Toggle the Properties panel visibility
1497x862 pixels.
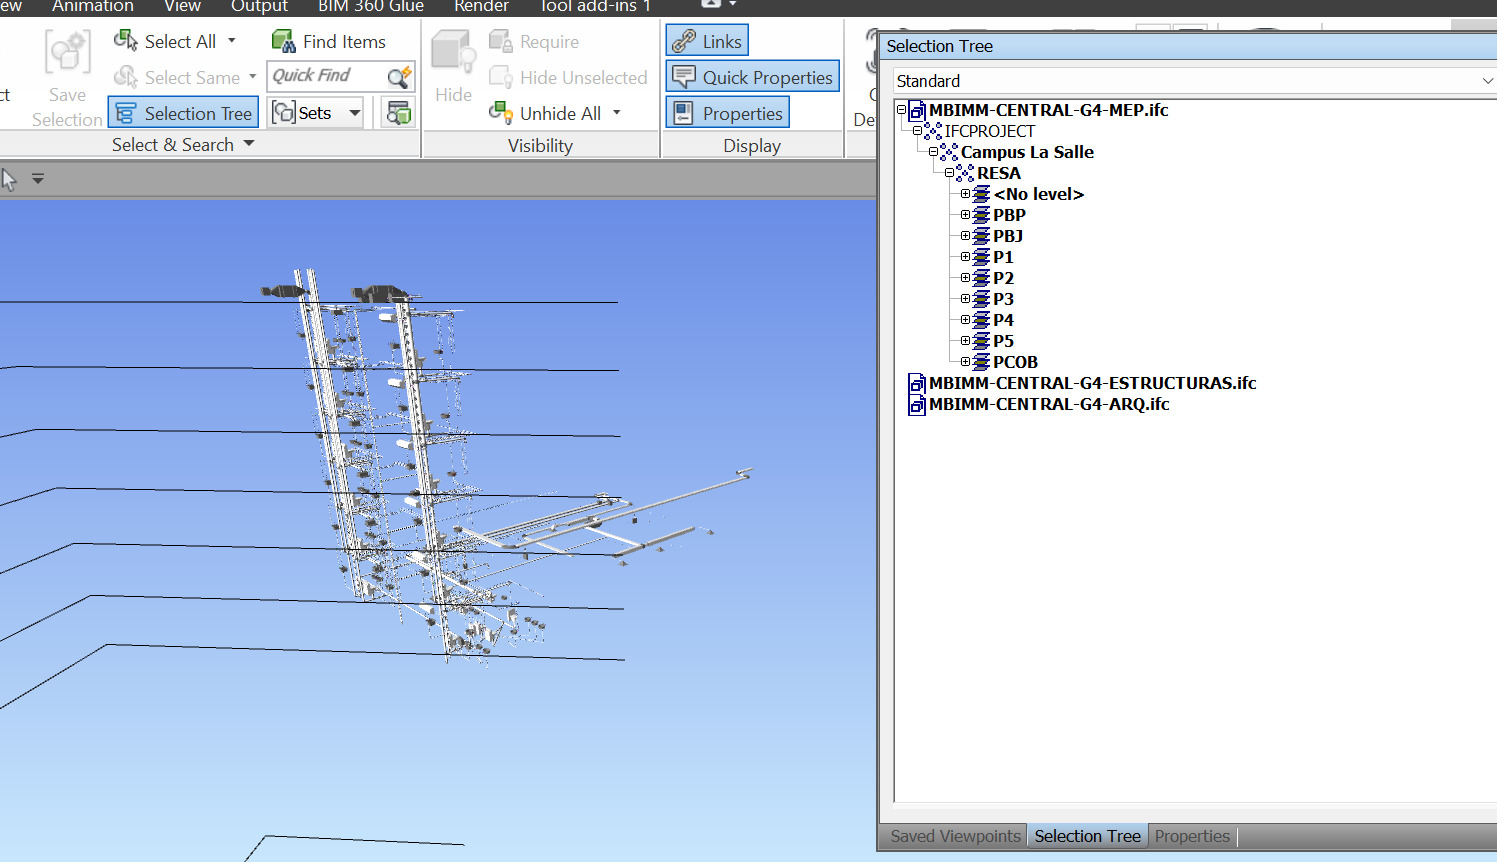[x=727, y=112]
